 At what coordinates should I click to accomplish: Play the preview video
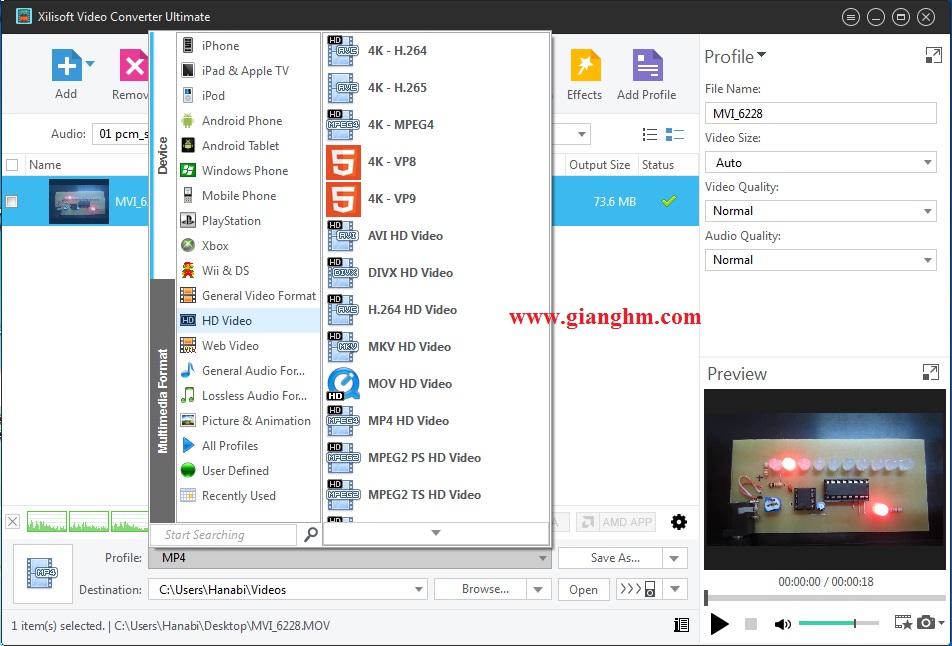(719, 624)
